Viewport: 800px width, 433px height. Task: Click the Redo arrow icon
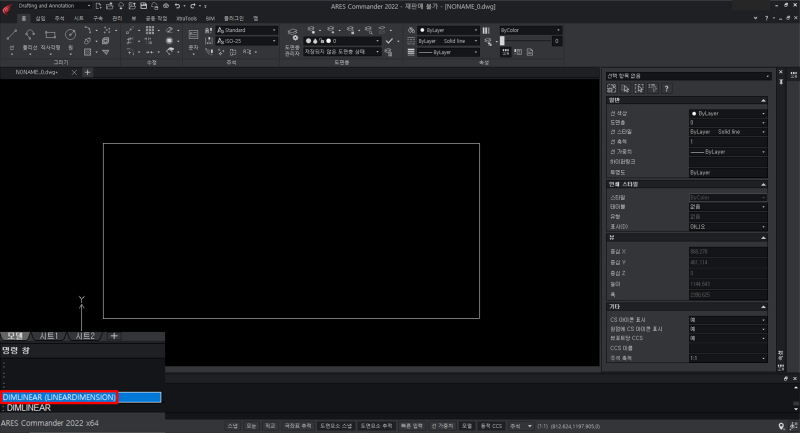tap(193, 6)
